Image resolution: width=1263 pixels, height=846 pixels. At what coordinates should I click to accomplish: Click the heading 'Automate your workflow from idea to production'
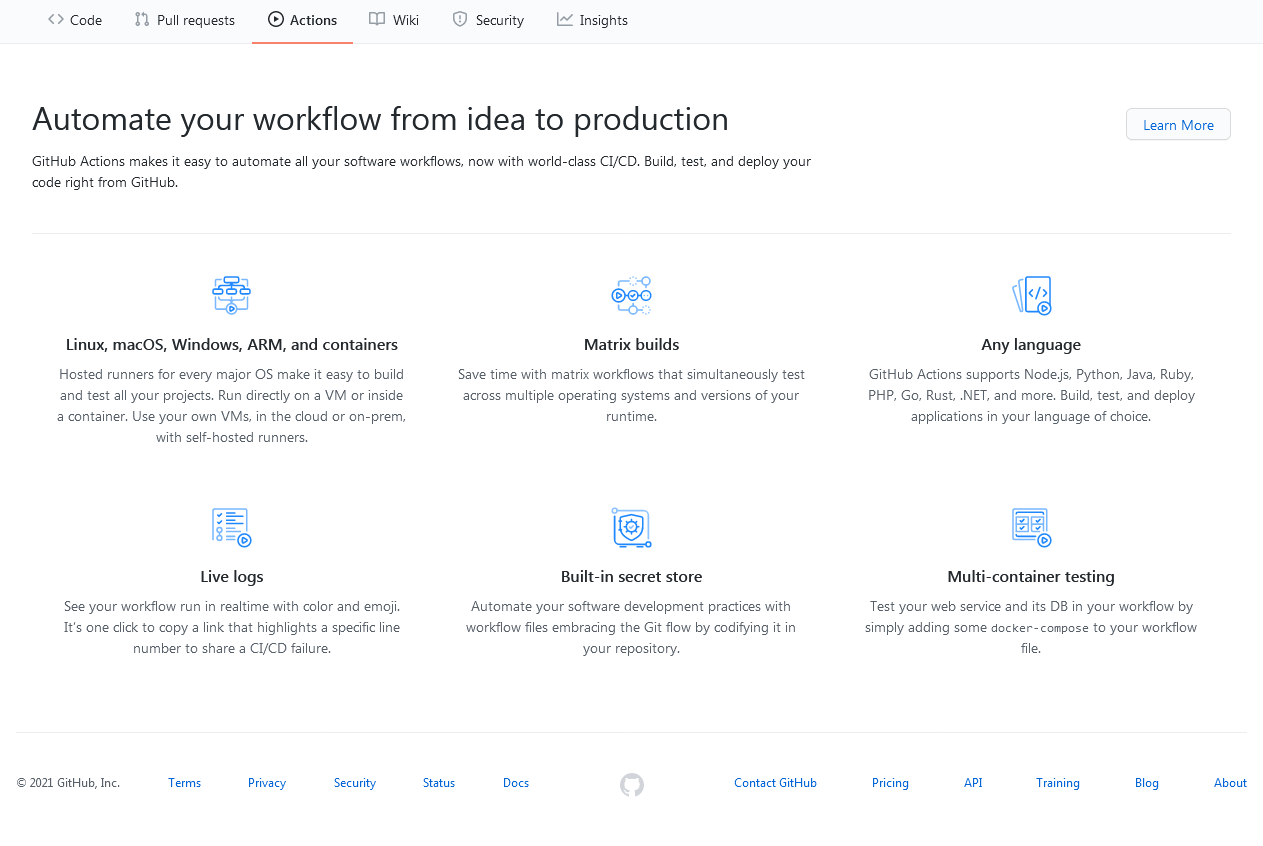(380, 119)
